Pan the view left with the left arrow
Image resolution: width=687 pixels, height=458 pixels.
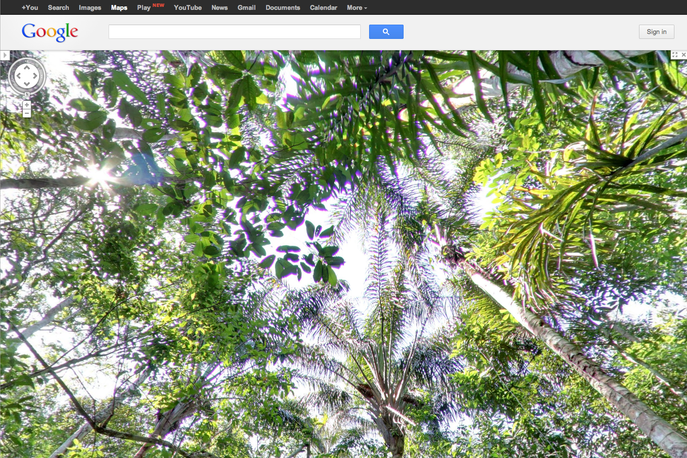[16, 76]
